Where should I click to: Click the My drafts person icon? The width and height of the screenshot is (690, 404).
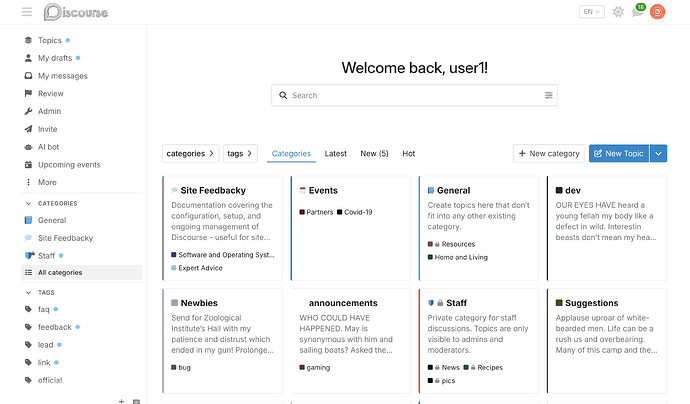click(x=29, y=58)
